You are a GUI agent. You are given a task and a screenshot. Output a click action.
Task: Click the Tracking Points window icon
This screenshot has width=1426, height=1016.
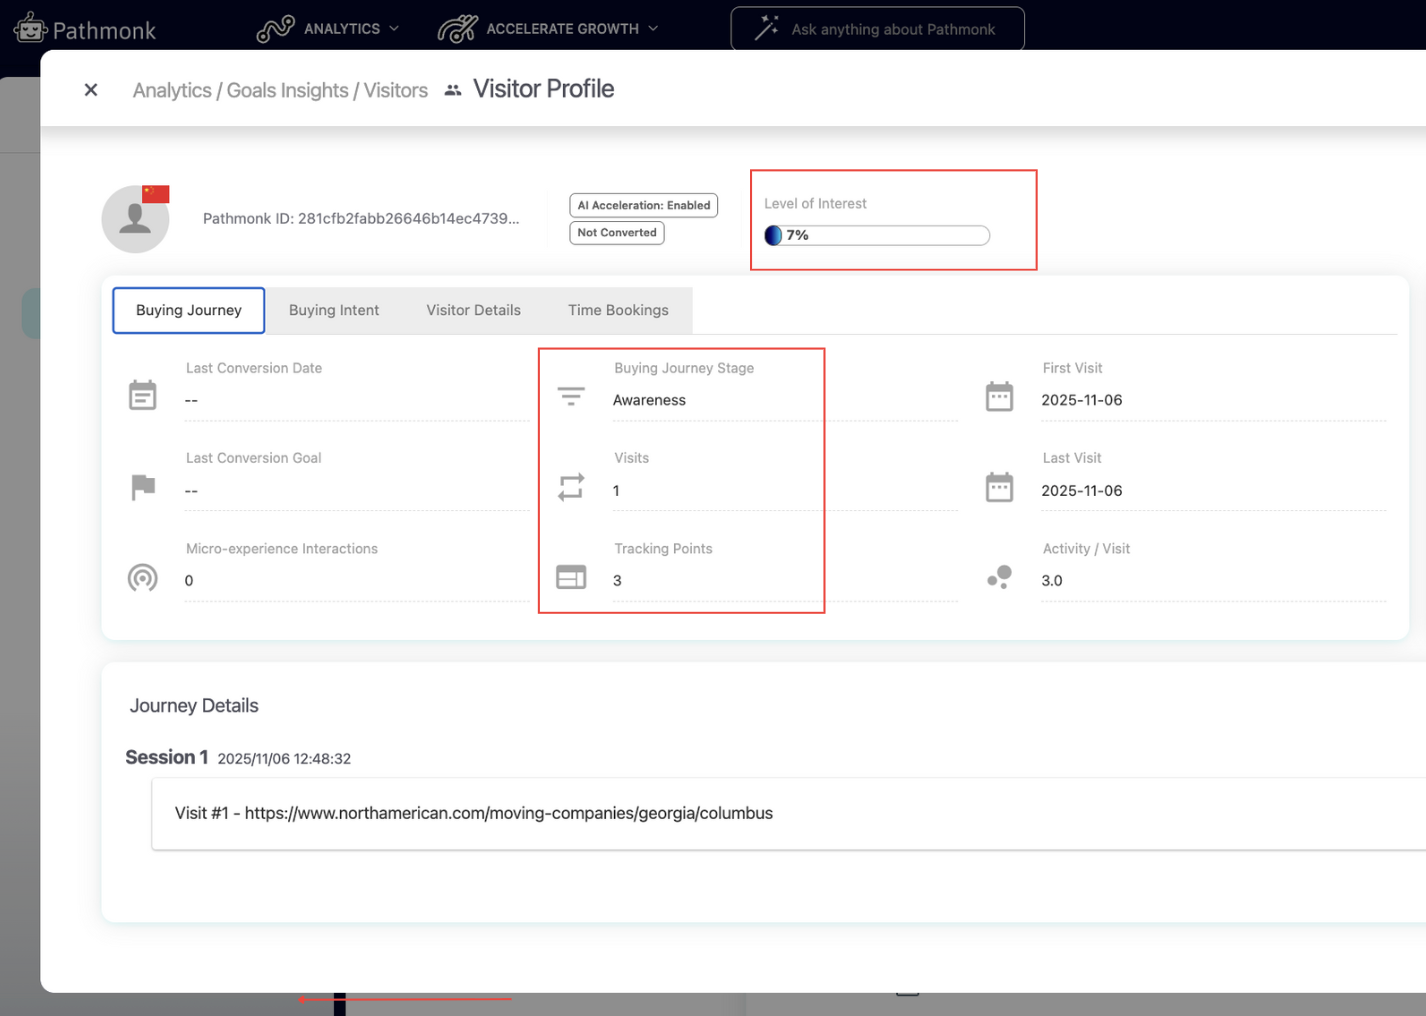(571, 578)
